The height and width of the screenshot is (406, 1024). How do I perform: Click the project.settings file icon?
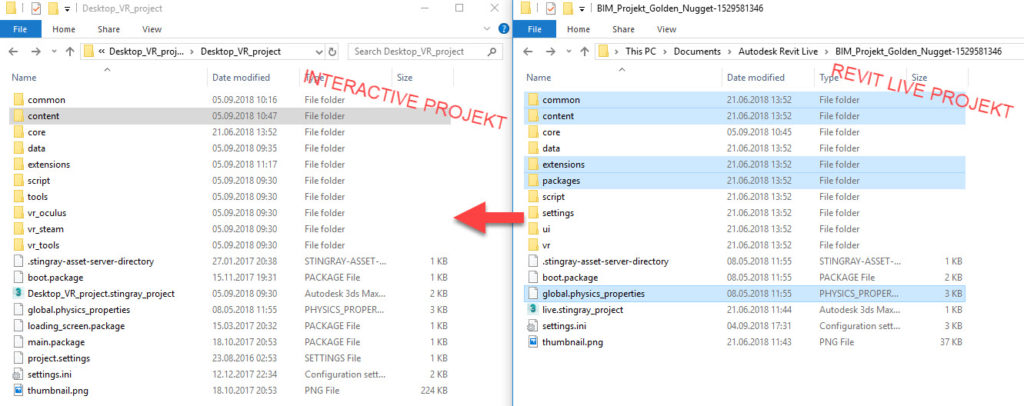click(x=18, y=358)
